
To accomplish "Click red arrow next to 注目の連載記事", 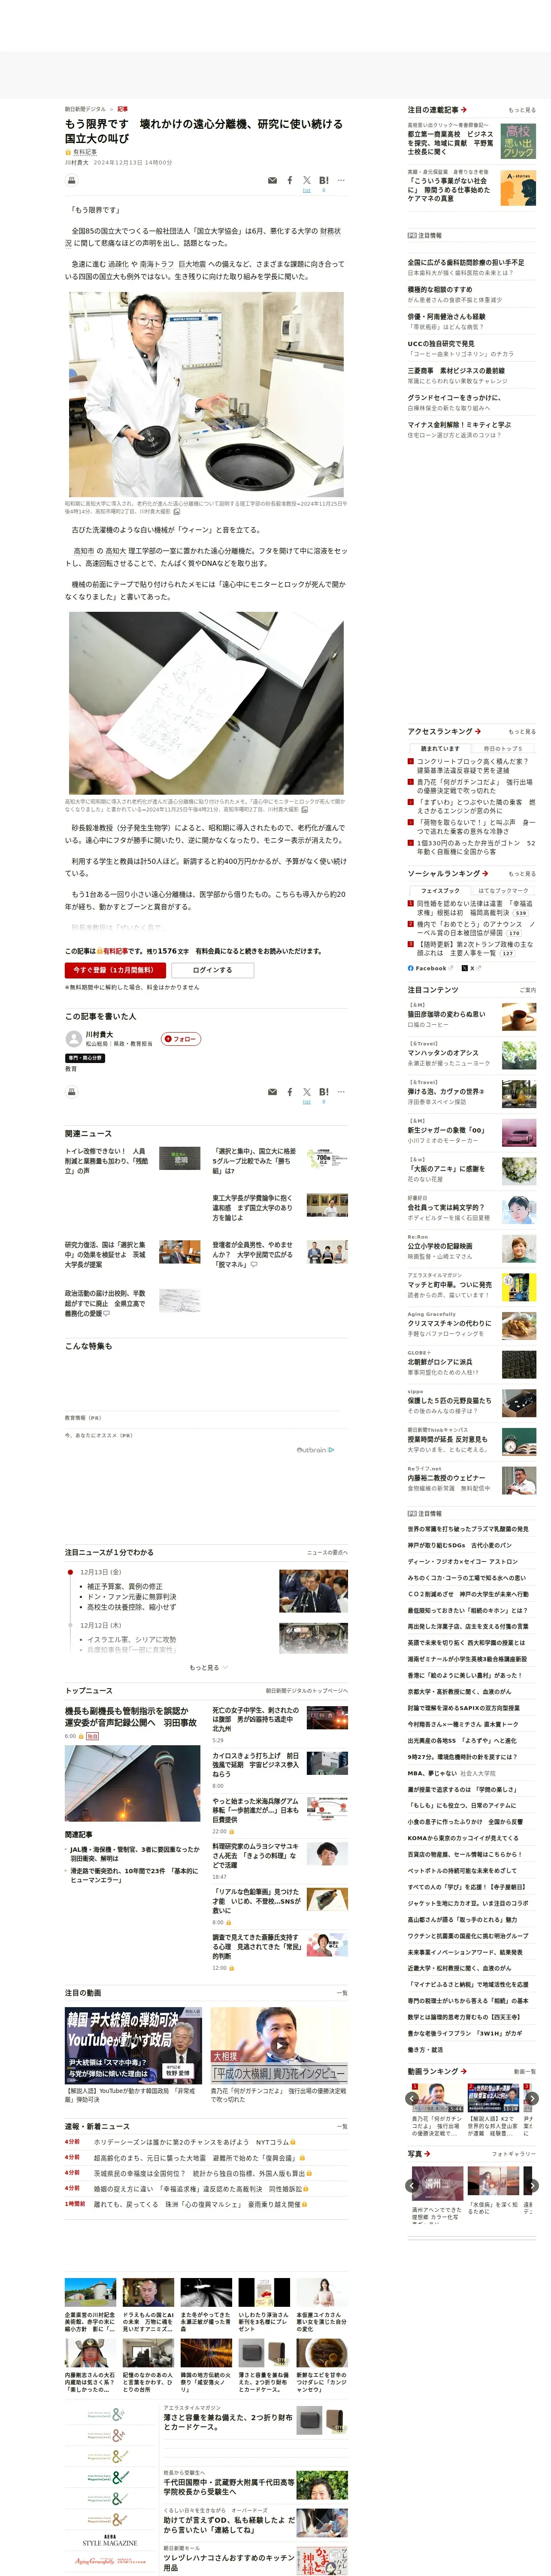I will click(464, 110).
